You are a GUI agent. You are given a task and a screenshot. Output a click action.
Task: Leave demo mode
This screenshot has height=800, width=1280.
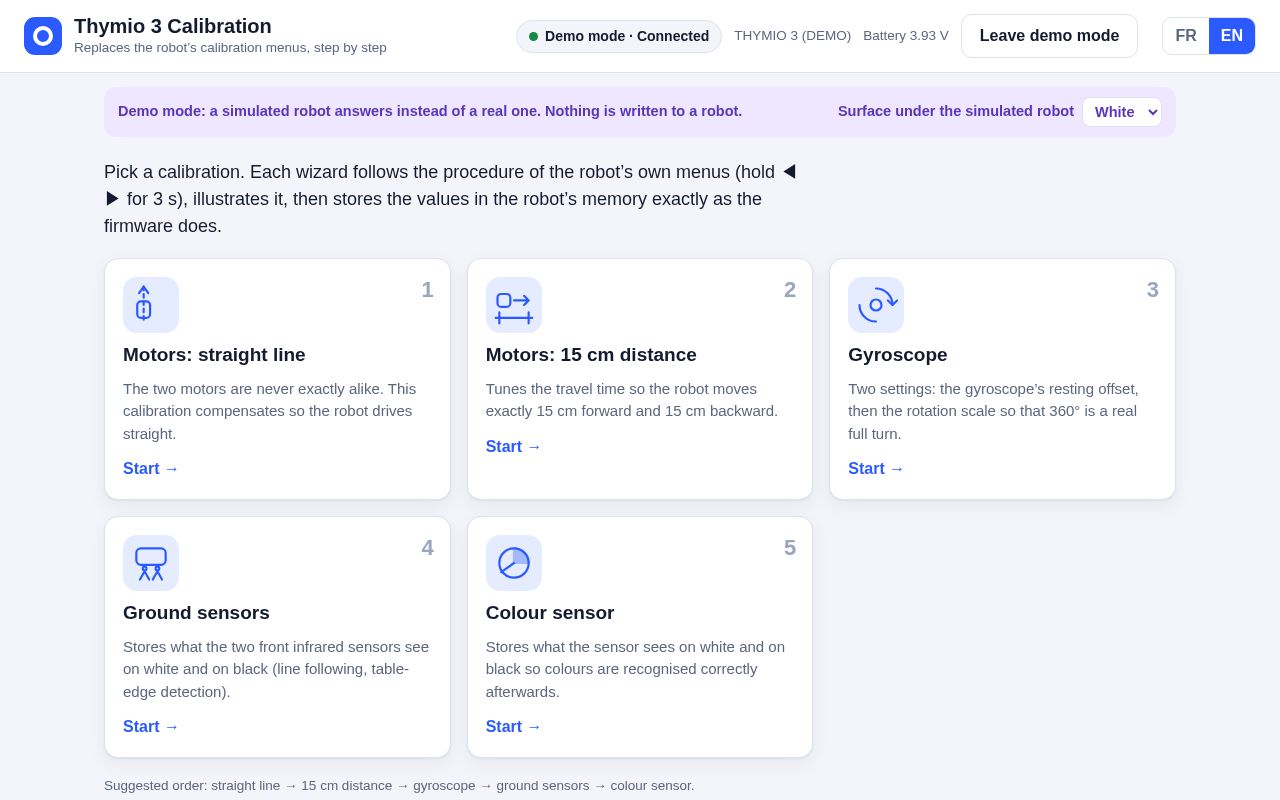tap(1049, 36)
